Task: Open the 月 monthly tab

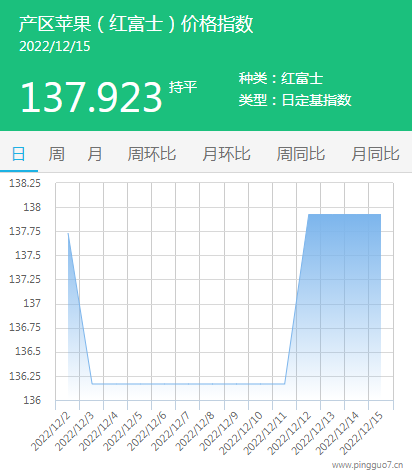Action: click(x=95, y=154)
